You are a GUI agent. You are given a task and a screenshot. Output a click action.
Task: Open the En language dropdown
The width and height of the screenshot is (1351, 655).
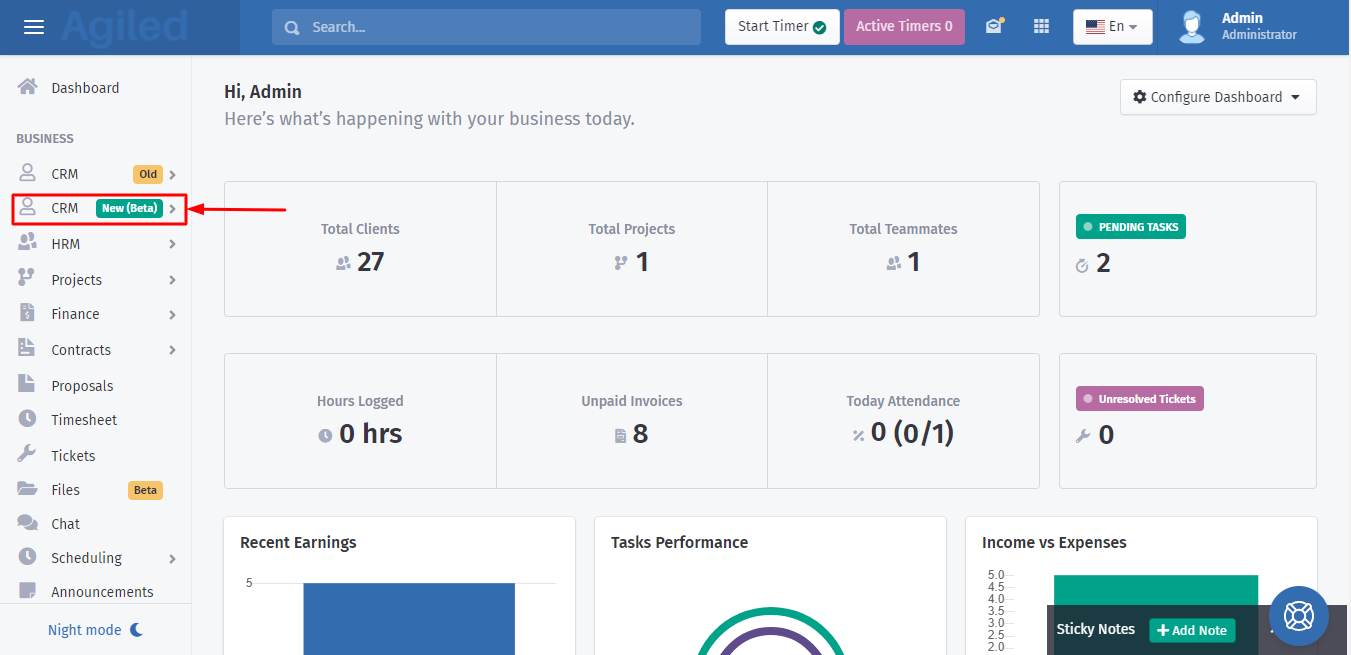[1112, 27]
